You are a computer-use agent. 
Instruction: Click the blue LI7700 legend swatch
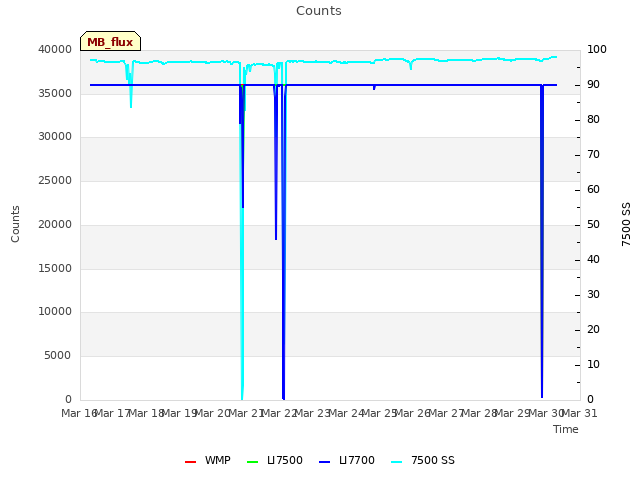tap(324, 462)
